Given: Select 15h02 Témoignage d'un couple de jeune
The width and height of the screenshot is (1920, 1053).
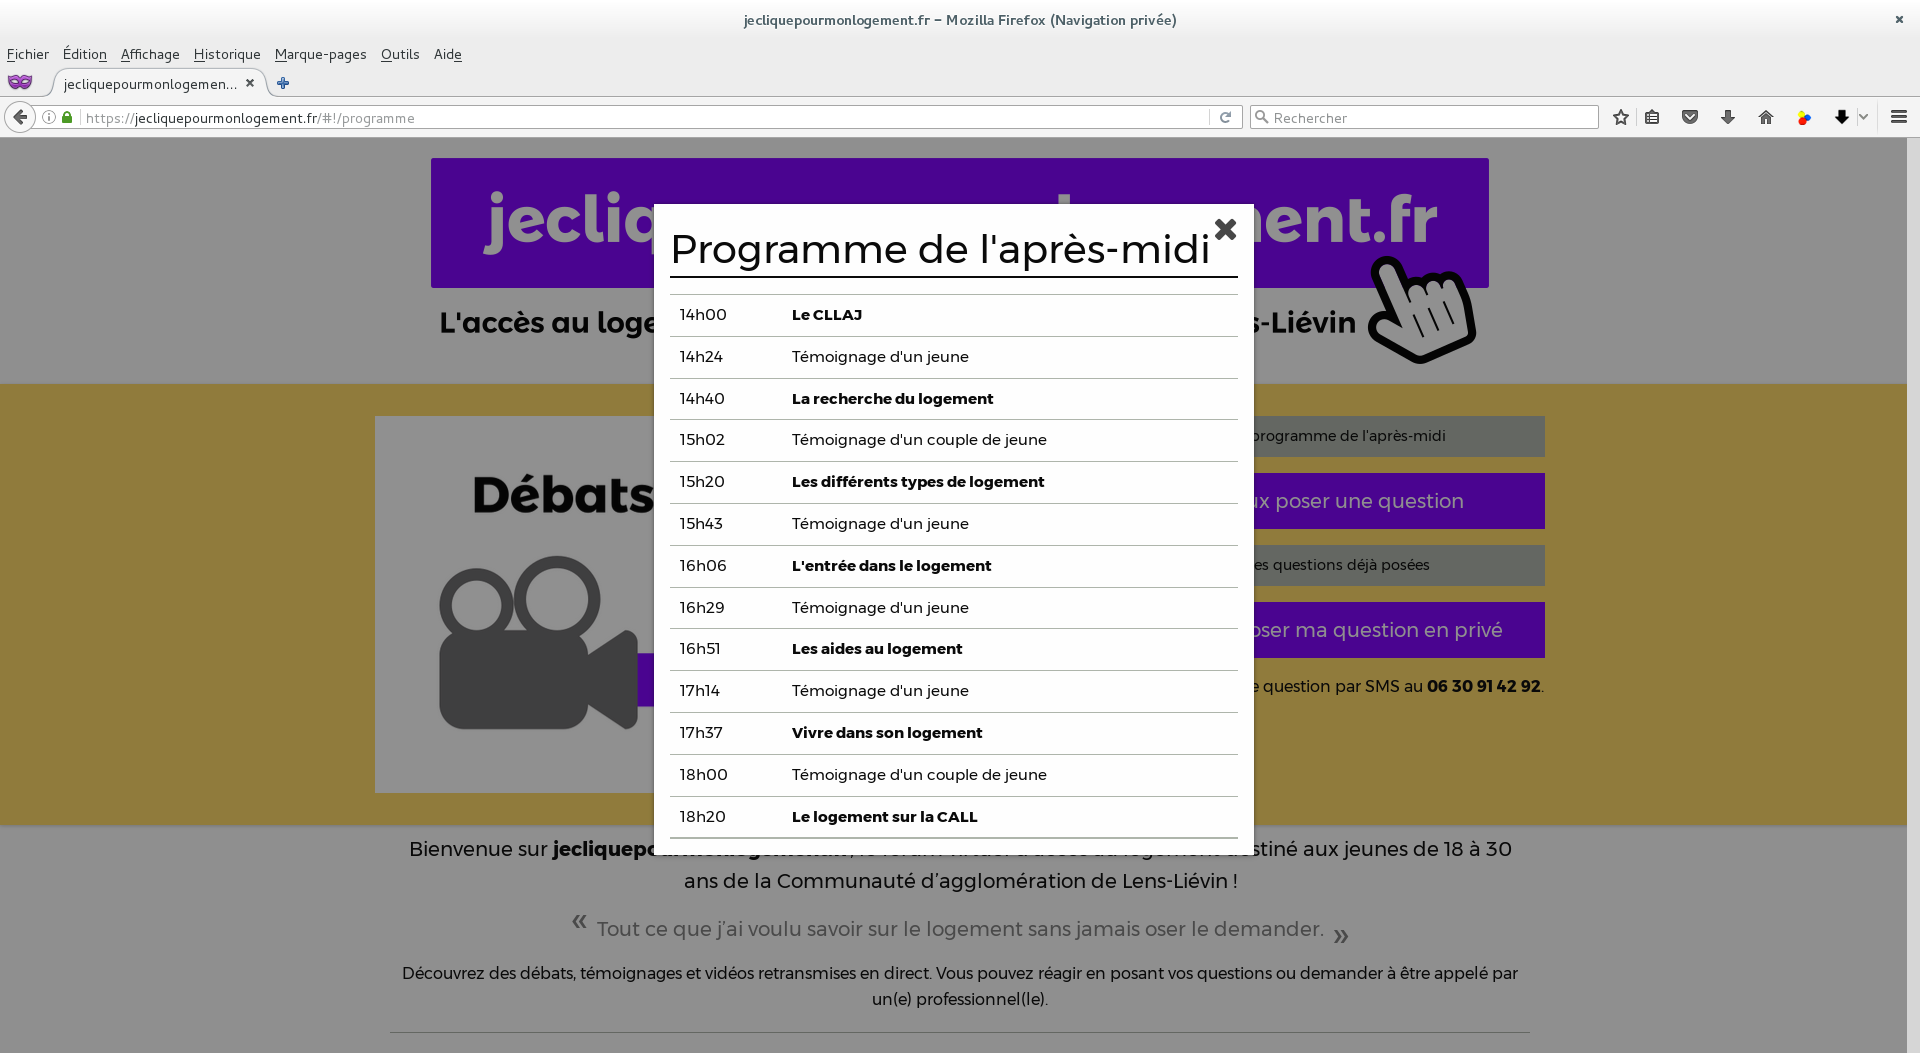Looking at the screenshot, I should [x=954, y=440].
